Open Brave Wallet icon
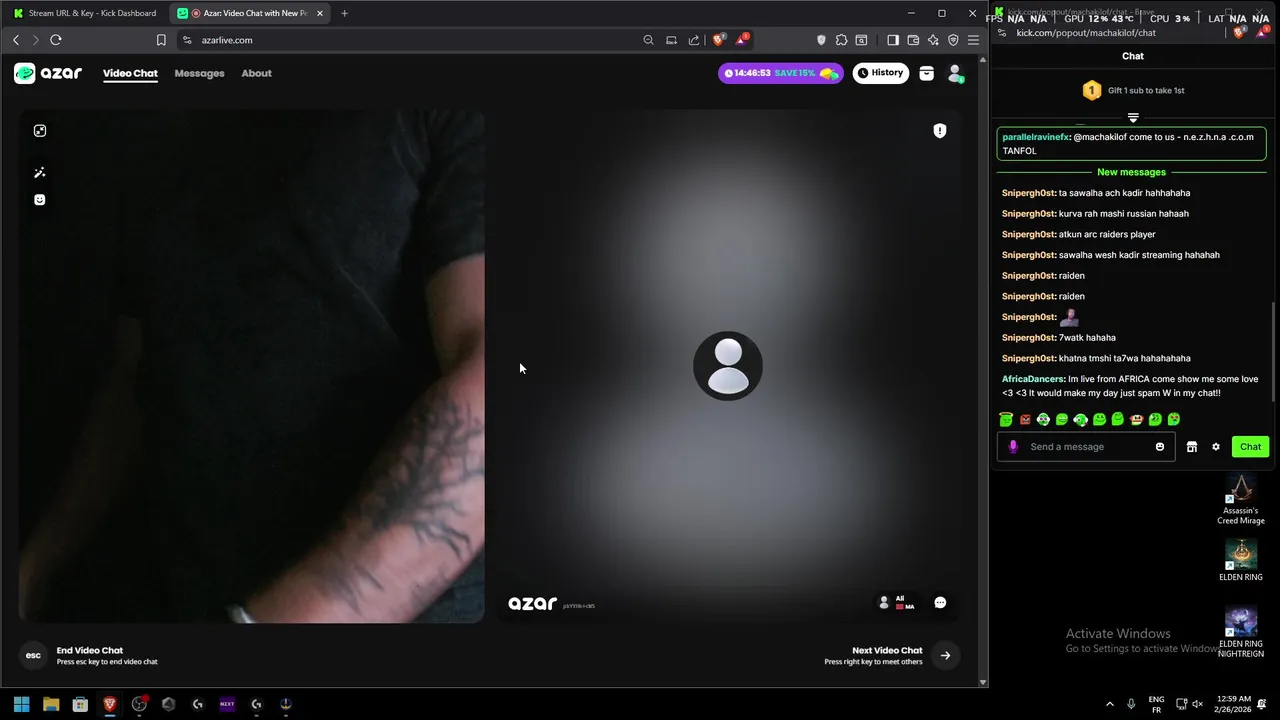The width and height of the screenshot is (1280, 720). click(913, 40)
